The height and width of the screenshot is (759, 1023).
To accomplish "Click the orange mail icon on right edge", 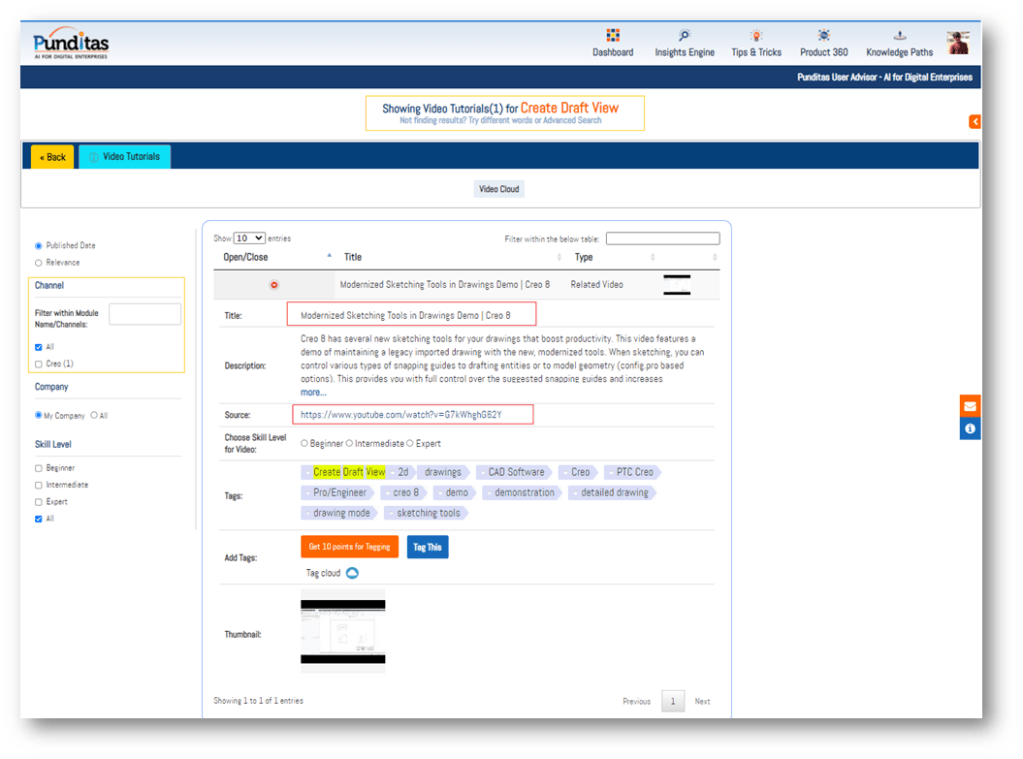I will (x=969, y=406).
